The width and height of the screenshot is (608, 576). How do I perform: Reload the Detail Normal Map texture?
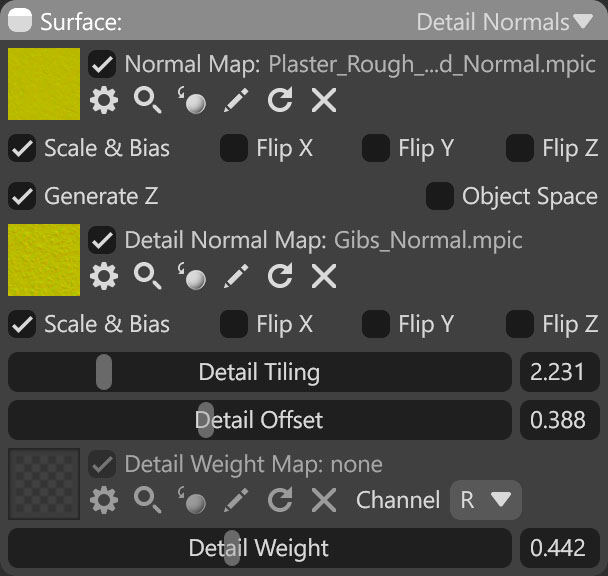click(x=280, y=276)
